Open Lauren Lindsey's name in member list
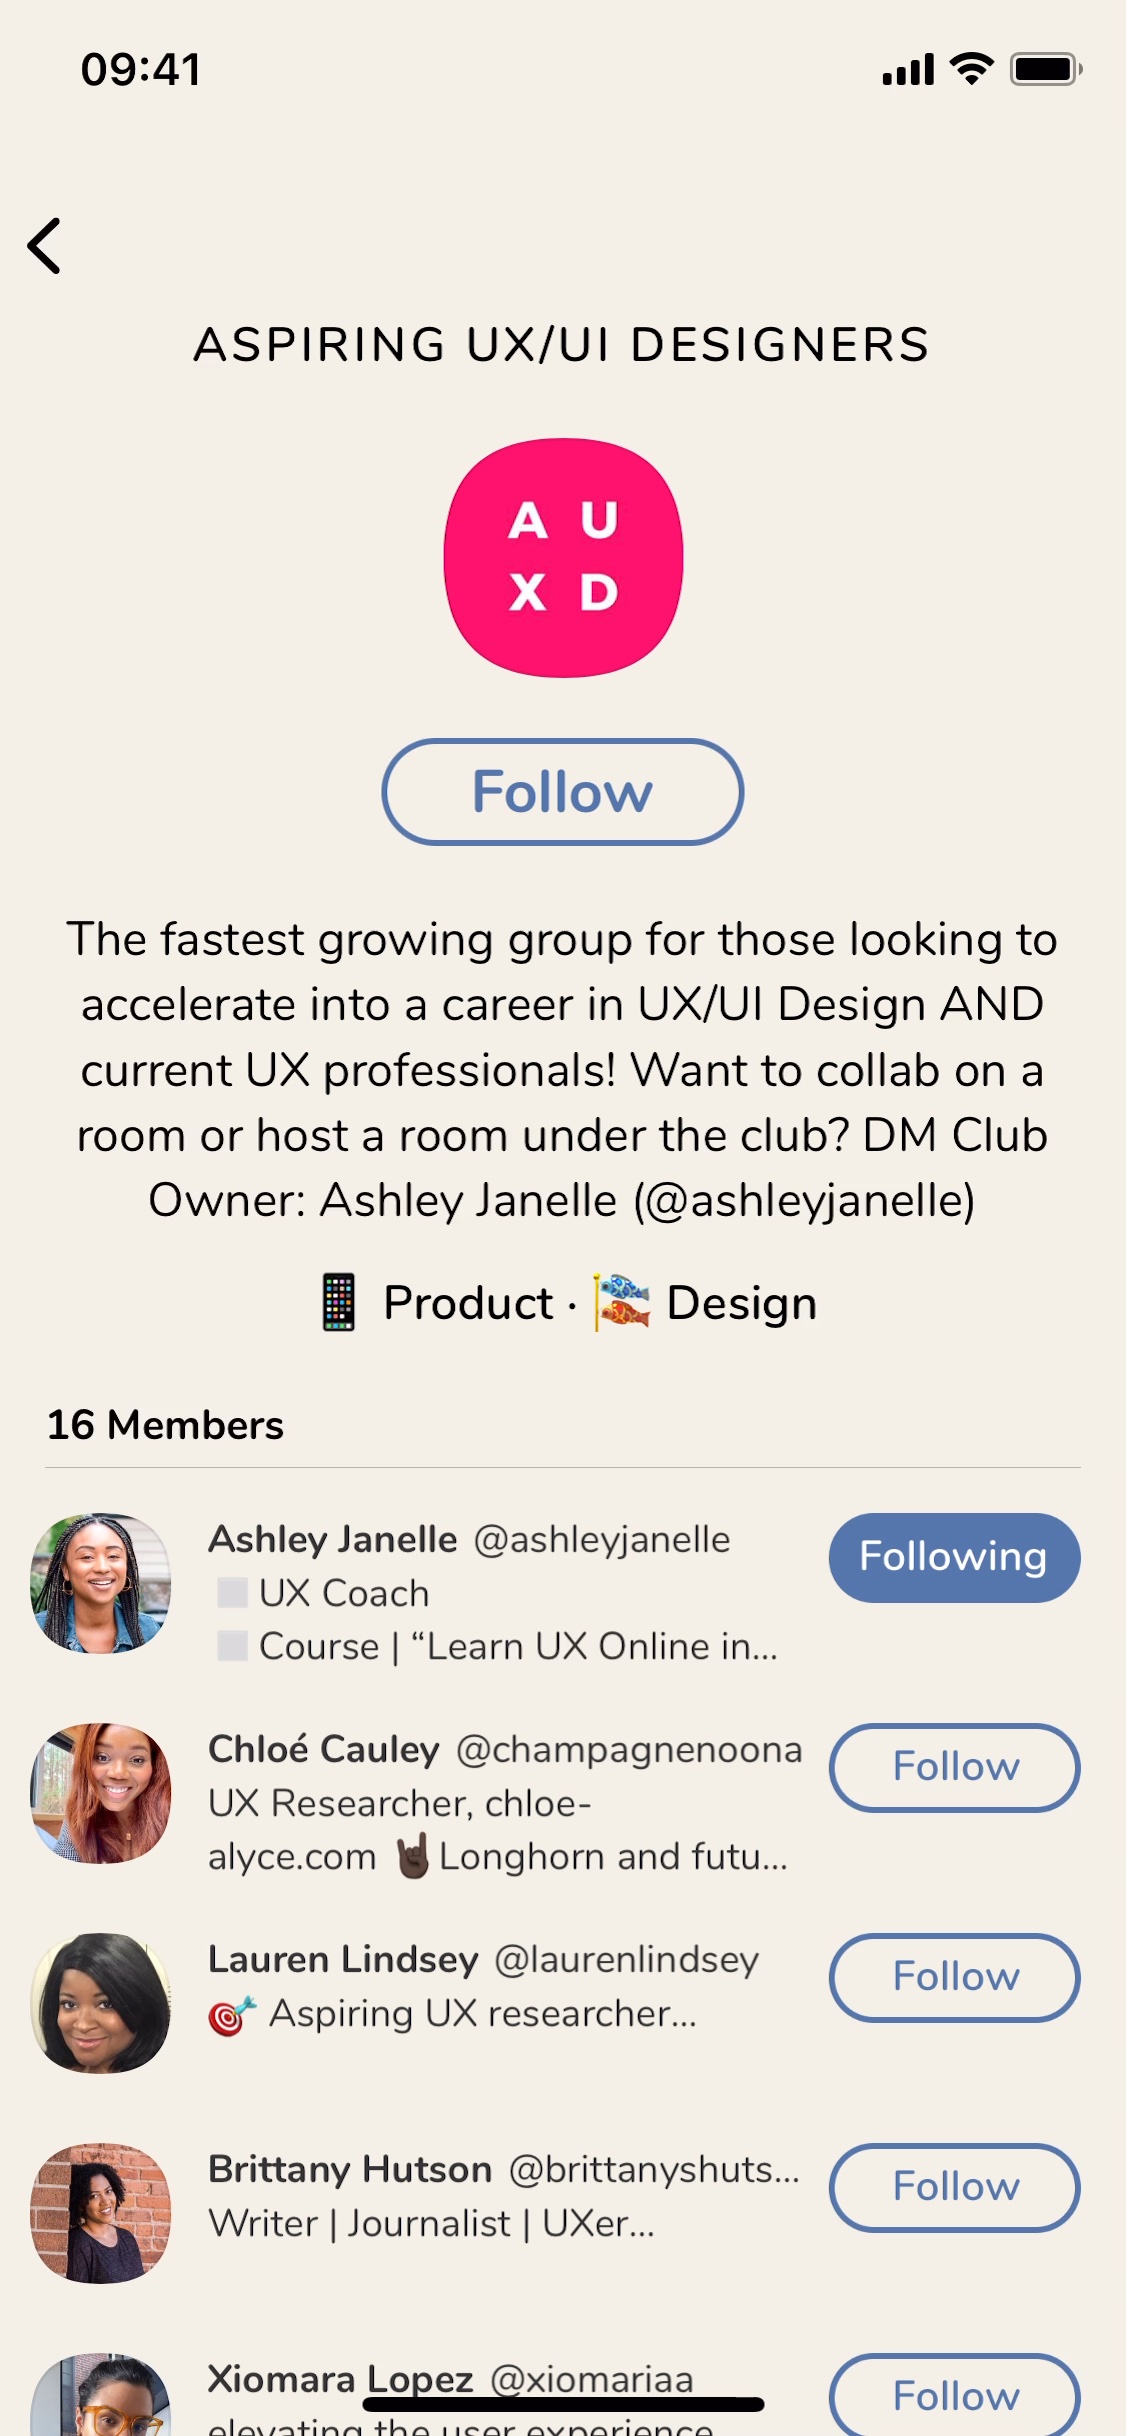1126x2436 pixels. tap(343, 1959)
